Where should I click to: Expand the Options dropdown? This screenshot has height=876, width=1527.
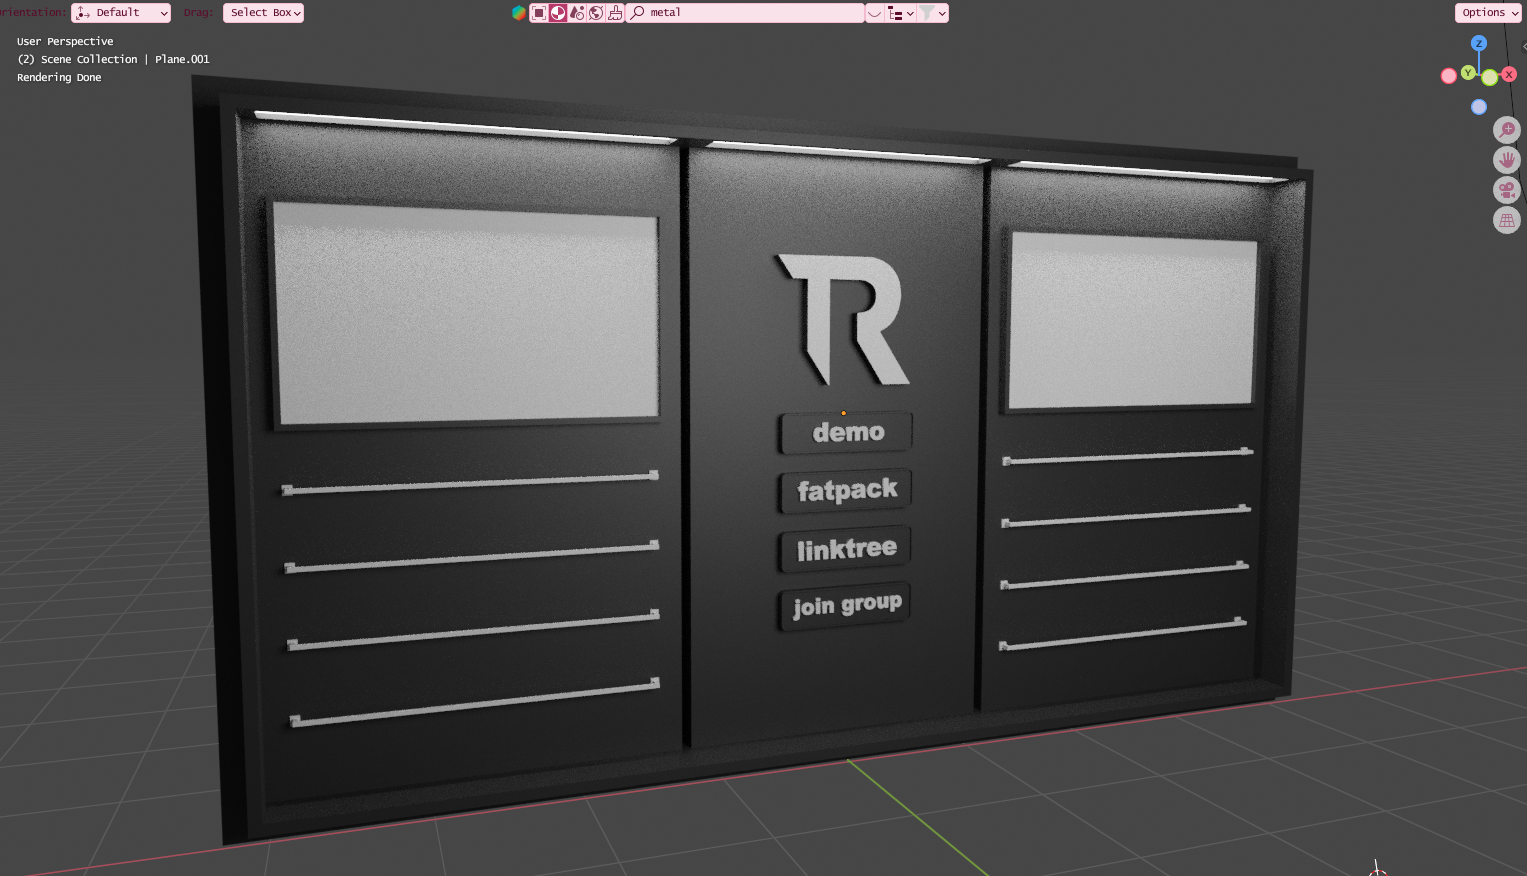click(x=1488, y=13)
